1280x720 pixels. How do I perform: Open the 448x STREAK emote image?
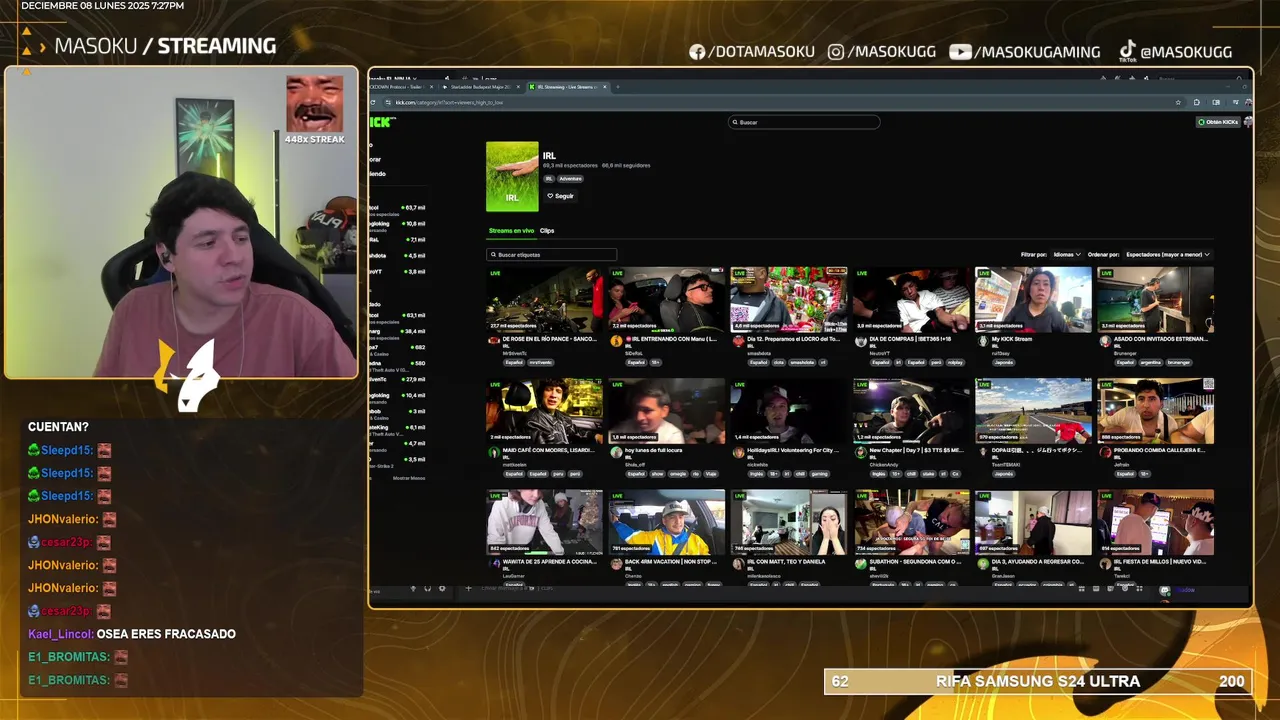click(314, 104)
